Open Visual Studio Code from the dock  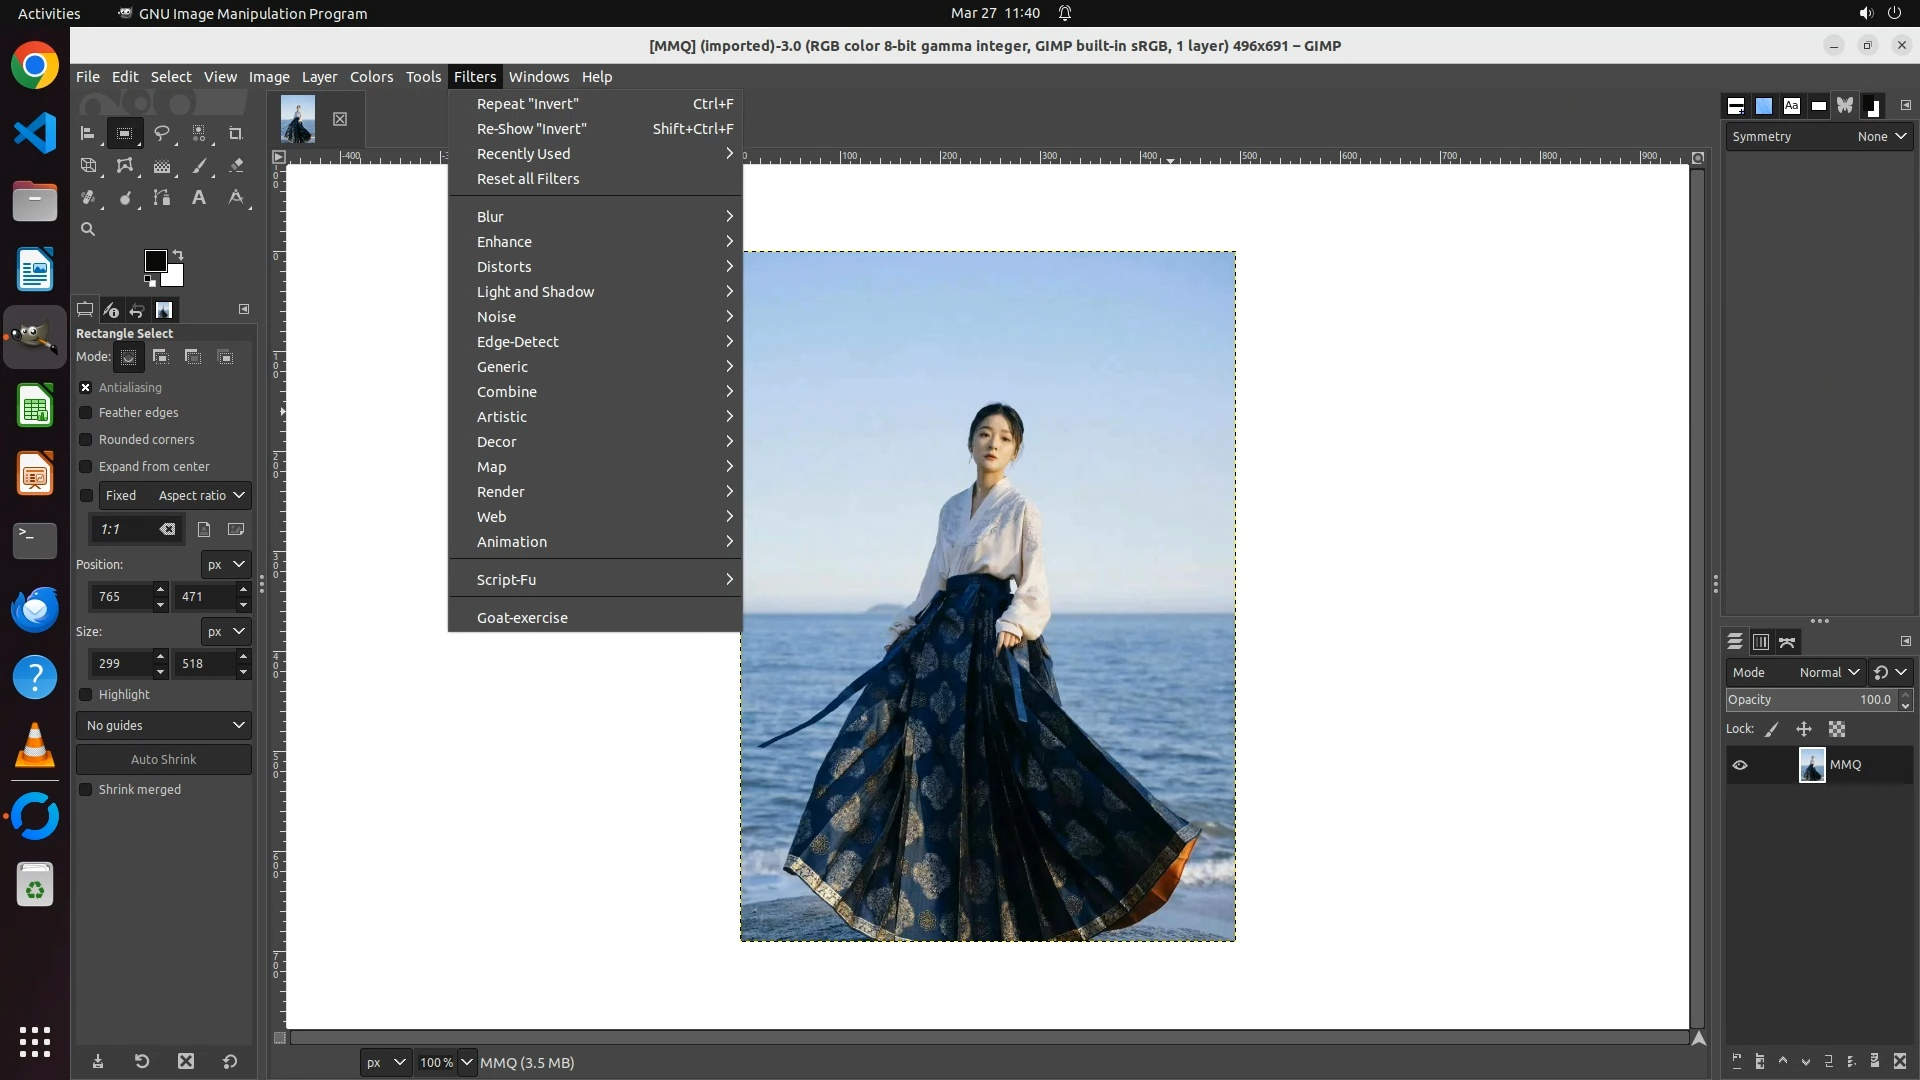point(35,133)
